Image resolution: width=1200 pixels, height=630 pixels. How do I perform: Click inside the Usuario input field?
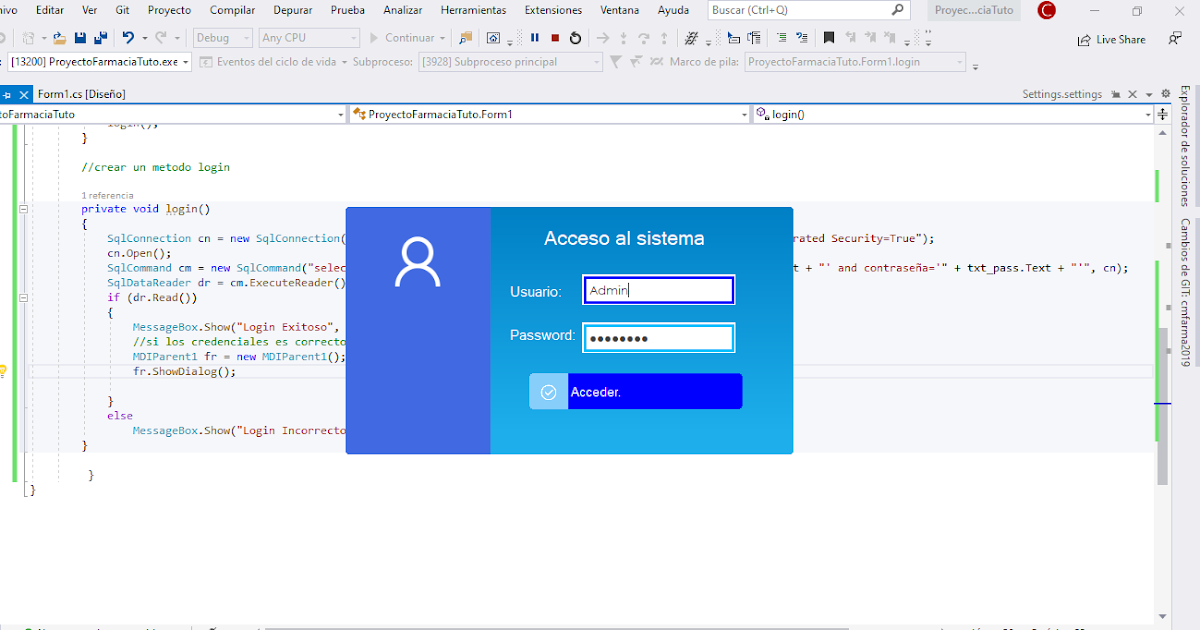(x=658, y=290)
